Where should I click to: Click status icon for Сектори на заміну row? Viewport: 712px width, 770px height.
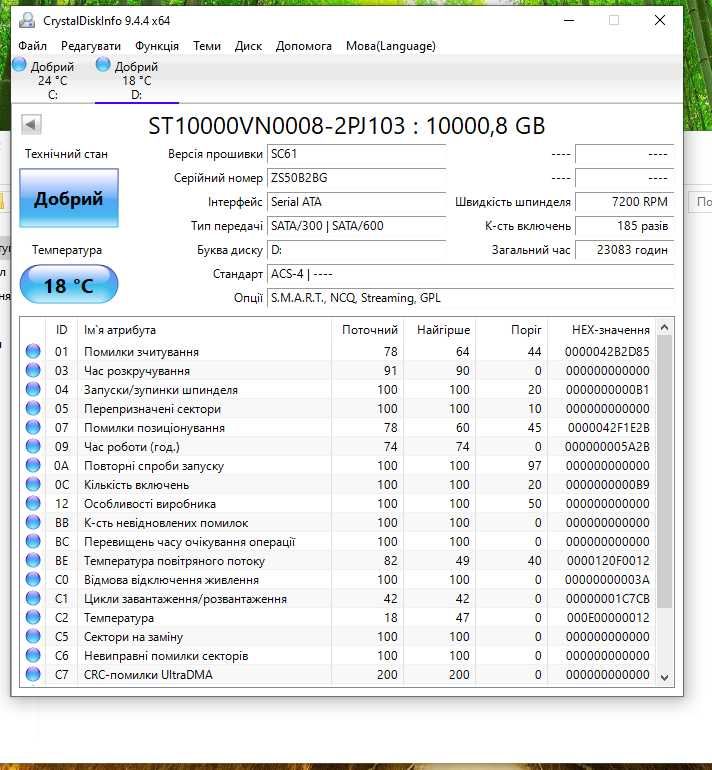33,636
